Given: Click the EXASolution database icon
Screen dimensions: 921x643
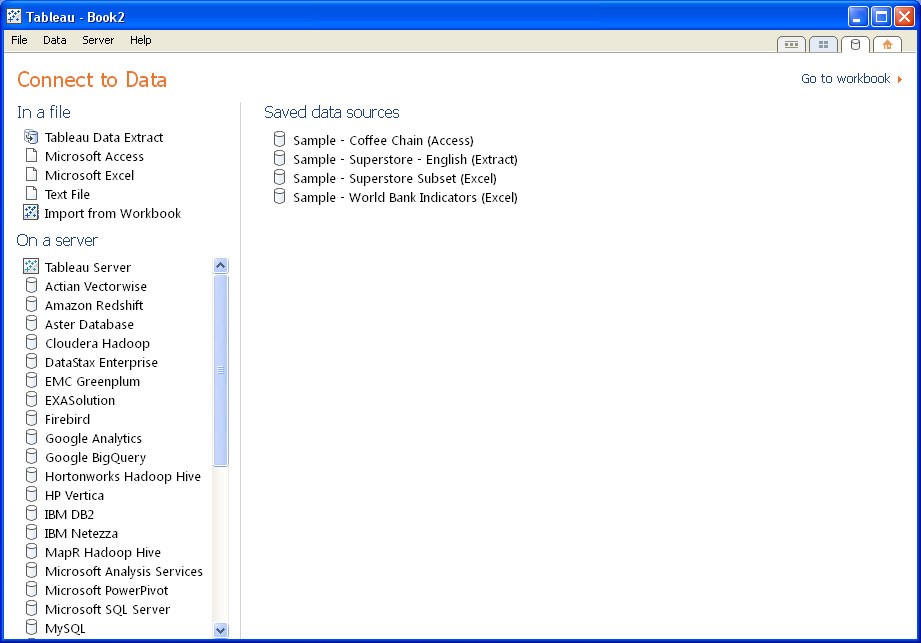Looking at the screenshot, I should (32, 399).
